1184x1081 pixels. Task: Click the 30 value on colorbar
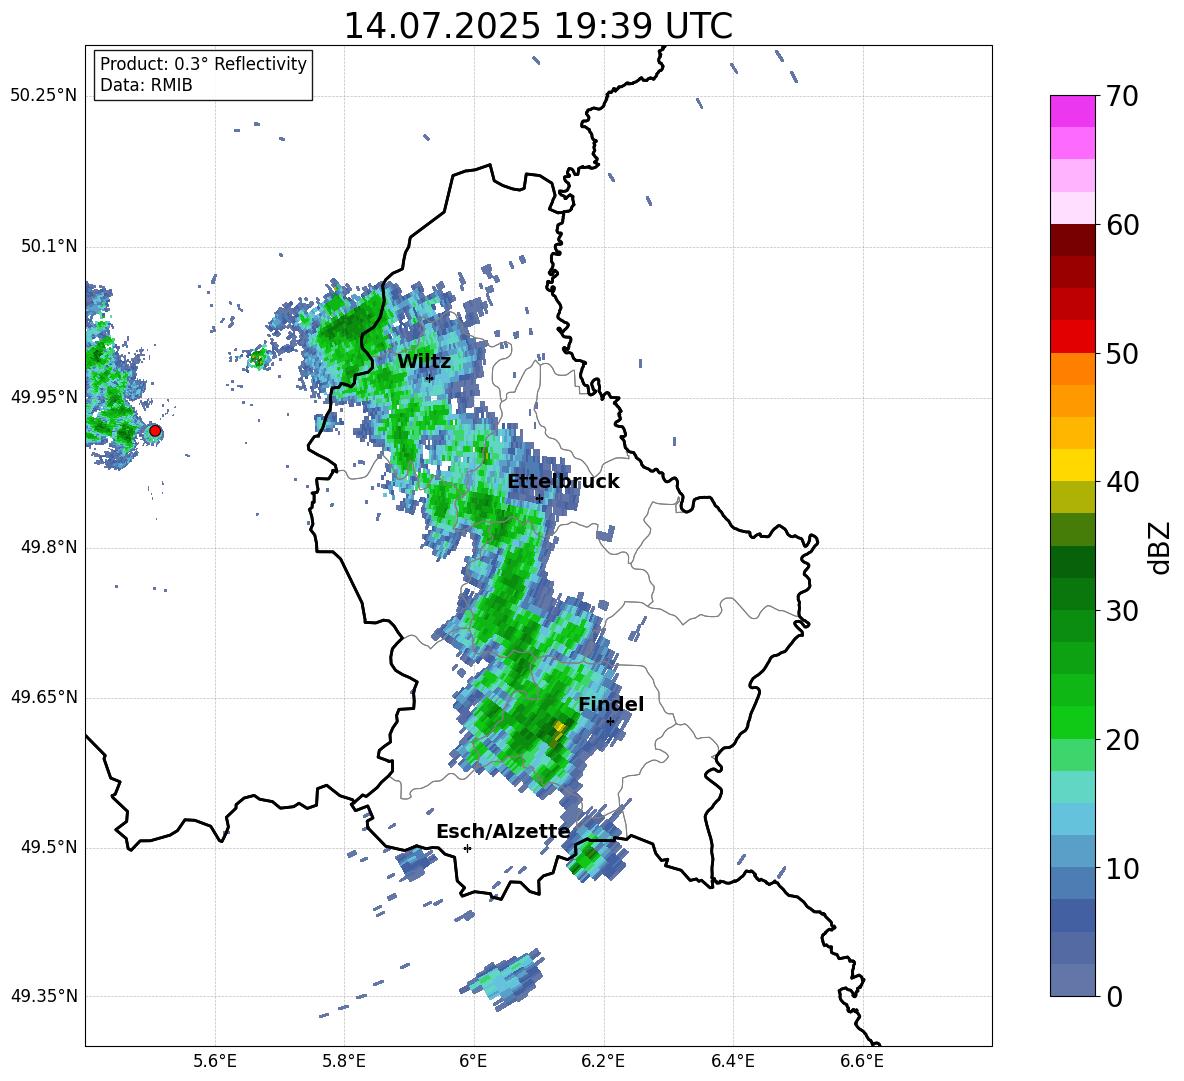[1122, 611]
